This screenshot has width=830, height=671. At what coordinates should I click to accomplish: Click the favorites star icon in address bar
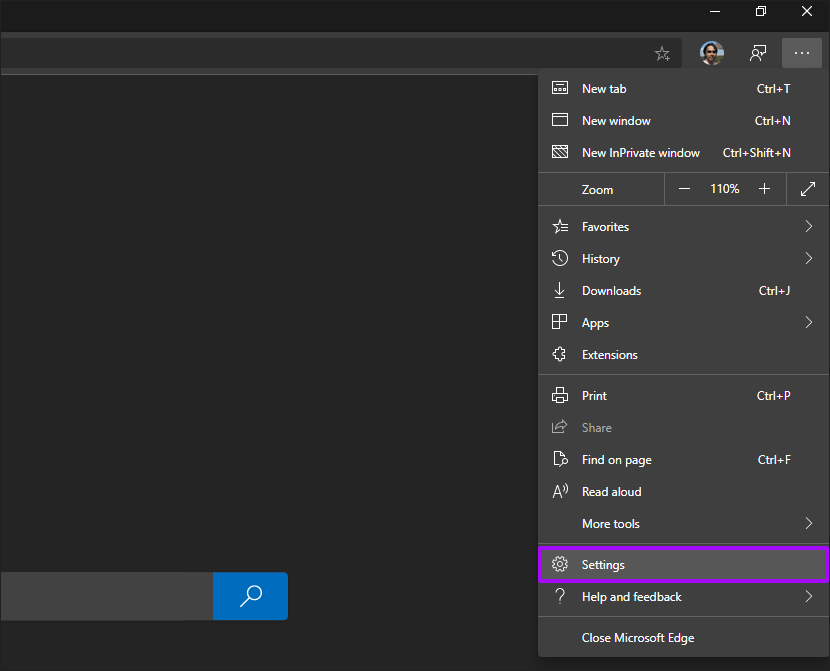click(662, 53)
